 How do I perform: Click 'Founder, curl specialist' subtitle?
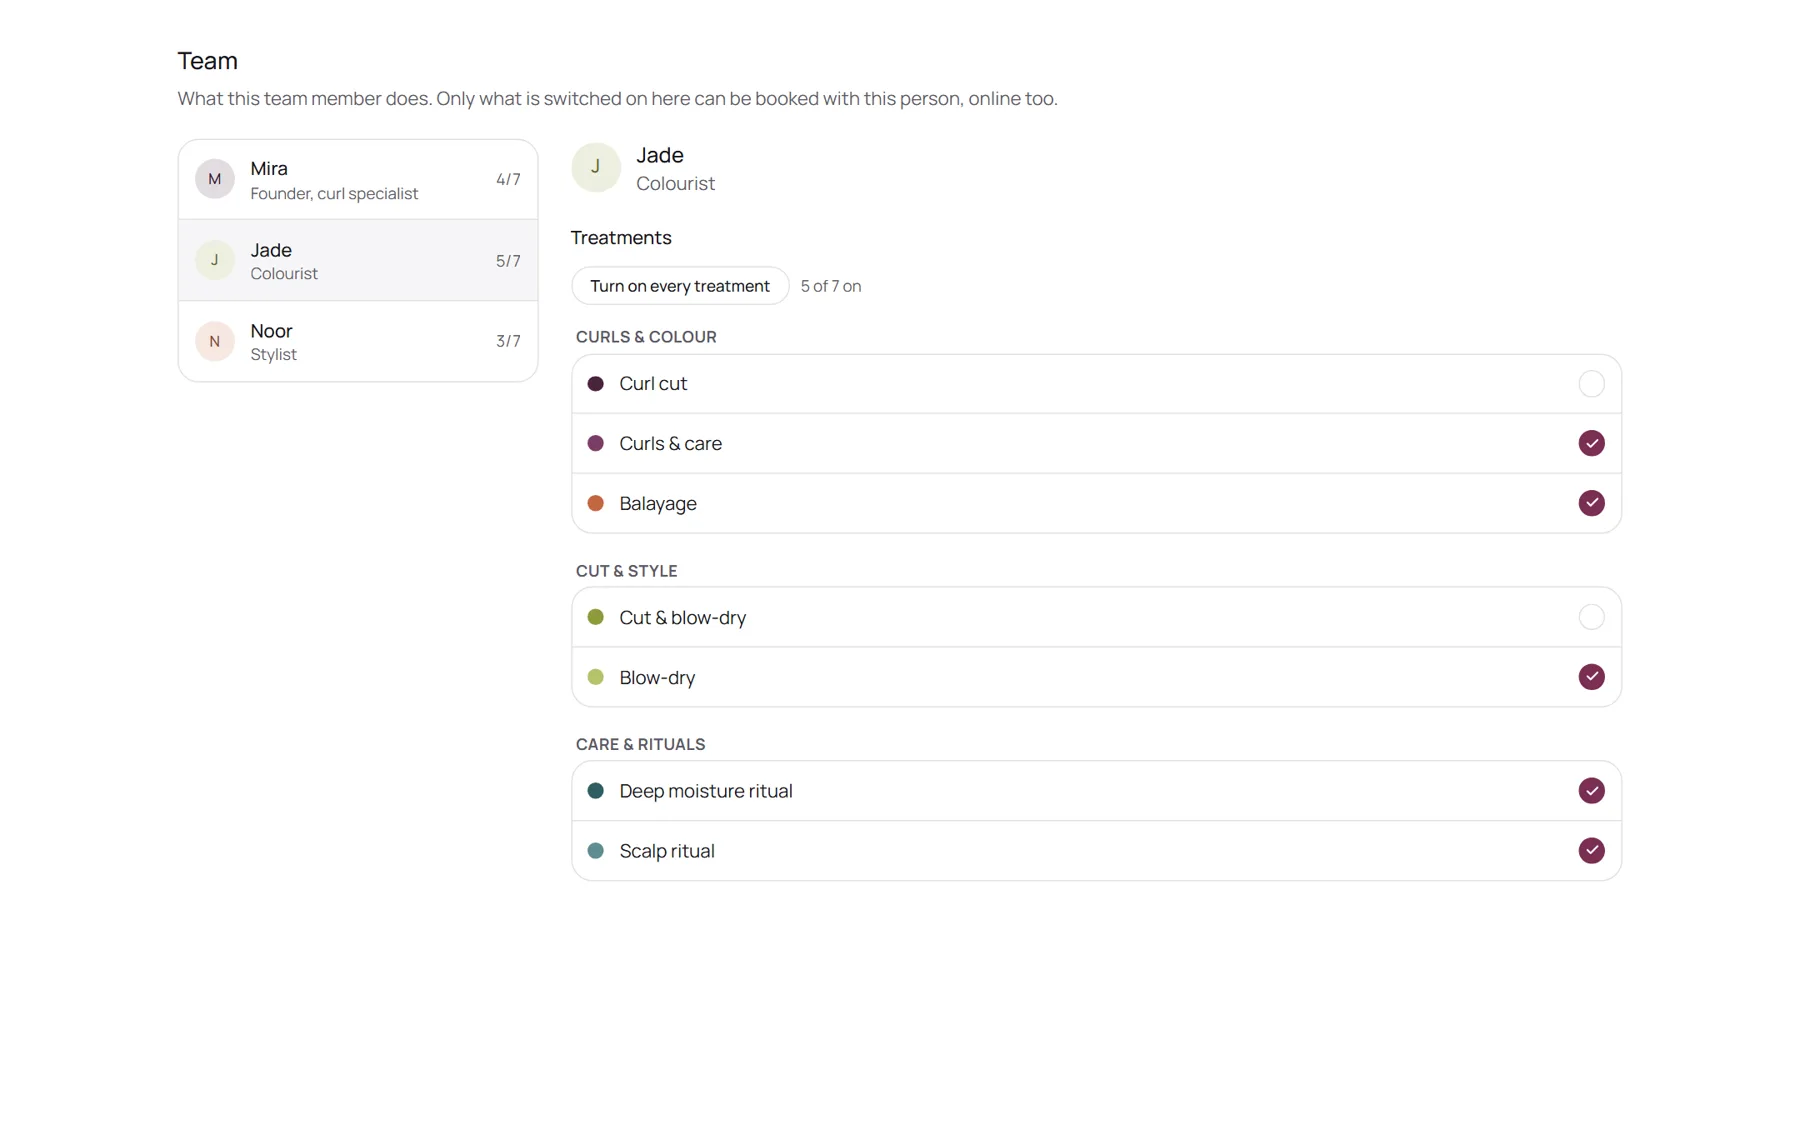coord(334,194)
